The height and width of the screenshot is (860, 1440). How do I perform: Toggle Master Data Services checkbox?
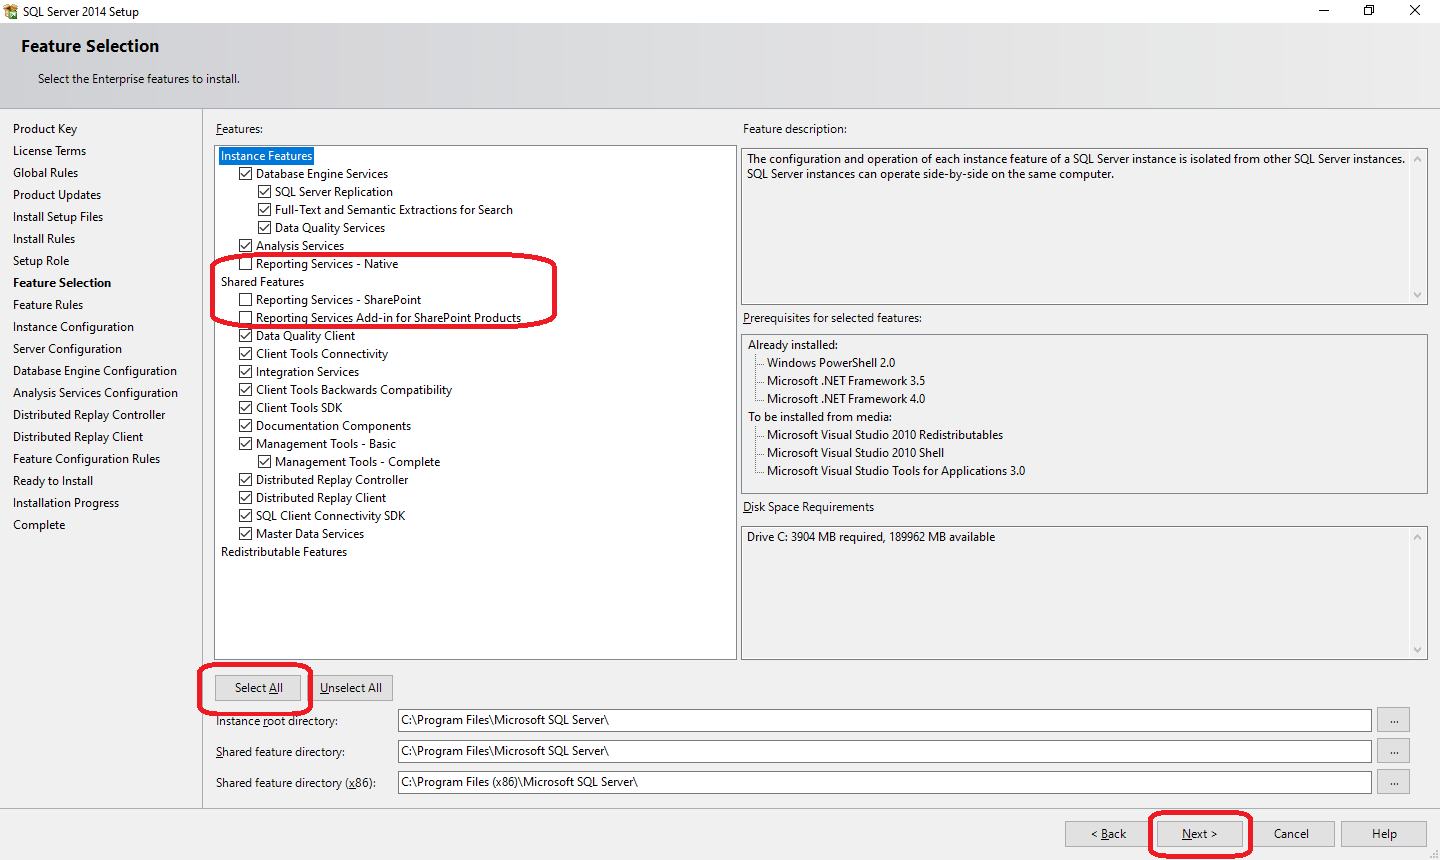tap(245, 534)
